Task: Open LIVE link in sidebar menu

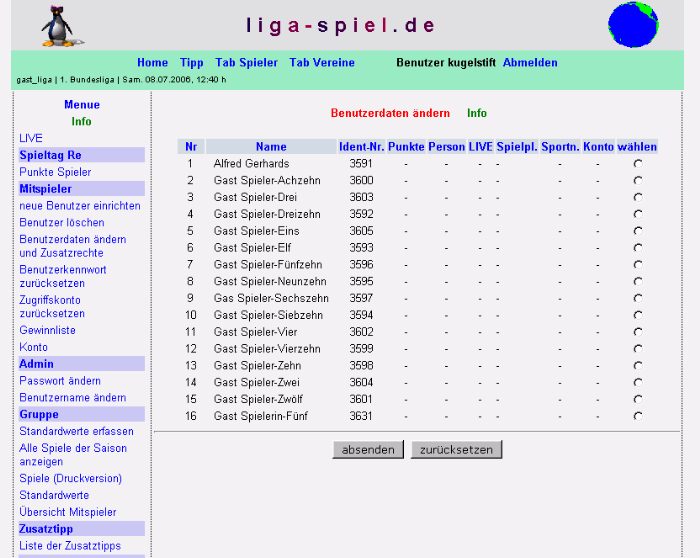Action: tap(31, 138)
